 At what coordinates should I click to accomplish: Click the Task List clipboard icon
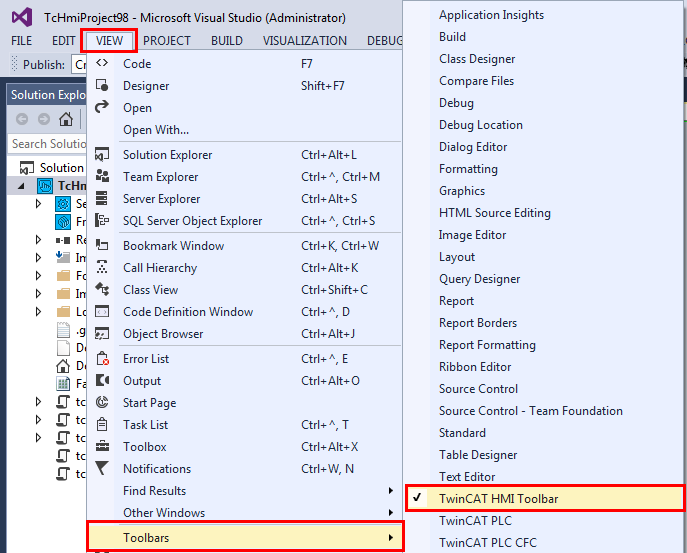click(102, 424)
